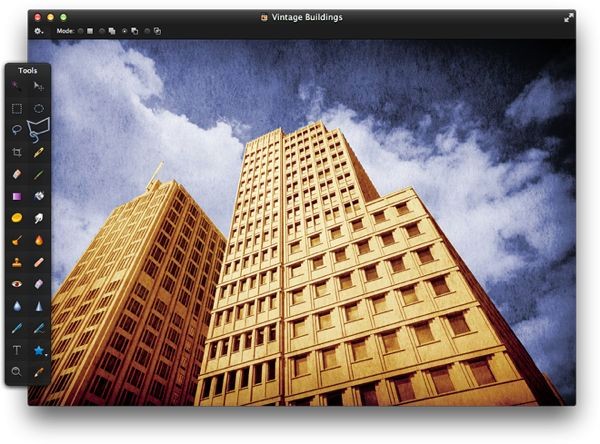Activate the Crop tool
Viewport: 600px width, 444px height.
pyautogui.click(x=16, y=153)
